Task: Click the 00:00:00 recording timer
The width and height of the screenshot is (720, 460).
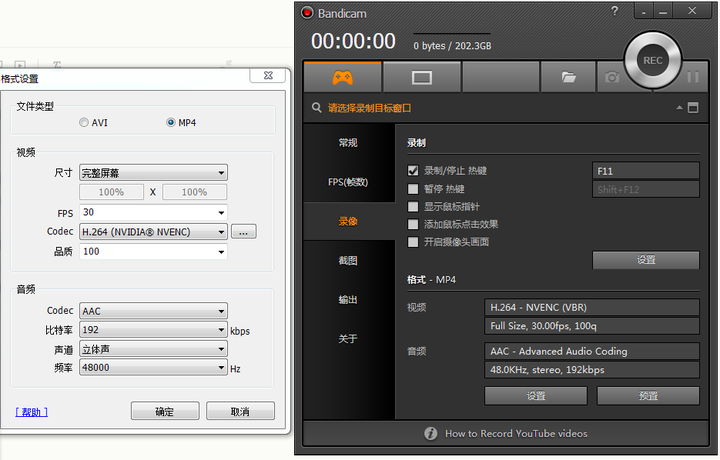Action: [353, 41]
